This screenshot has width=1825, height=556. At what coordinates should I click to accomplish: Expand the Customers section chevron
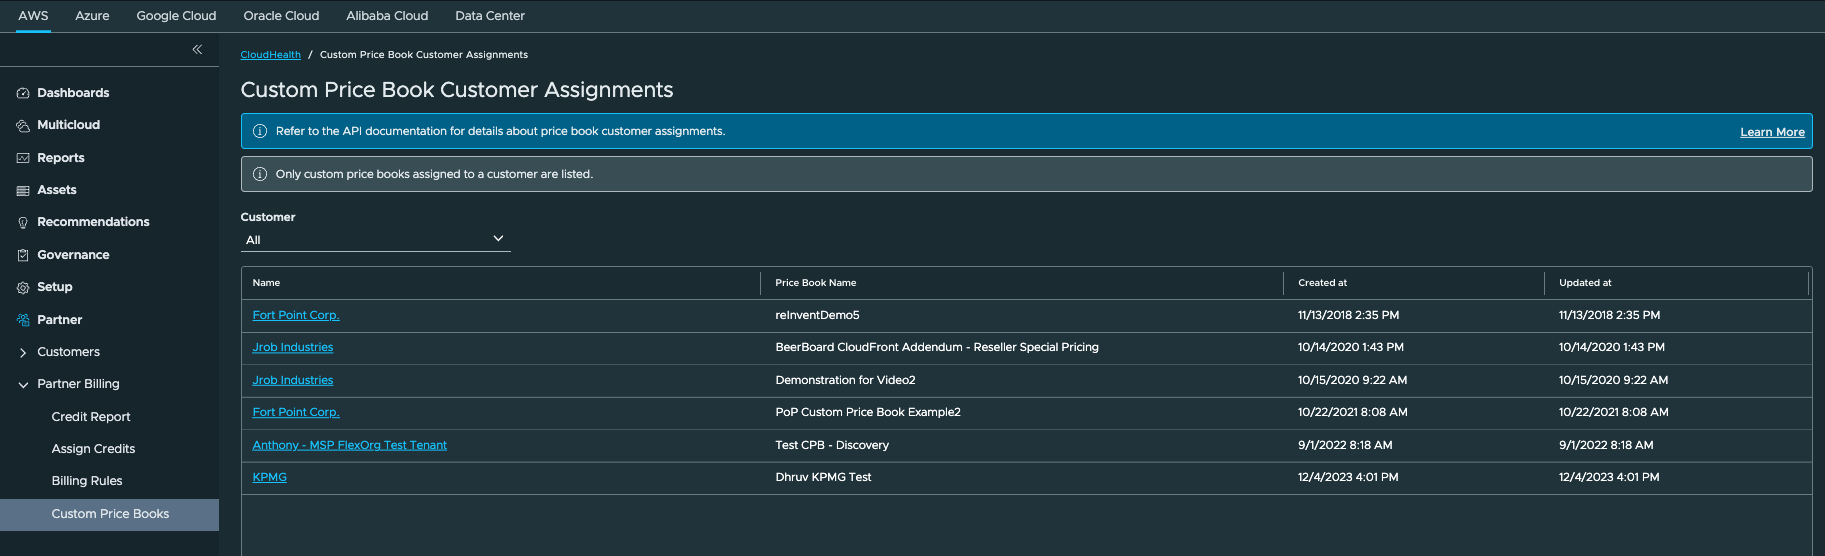tap(23, 353)
